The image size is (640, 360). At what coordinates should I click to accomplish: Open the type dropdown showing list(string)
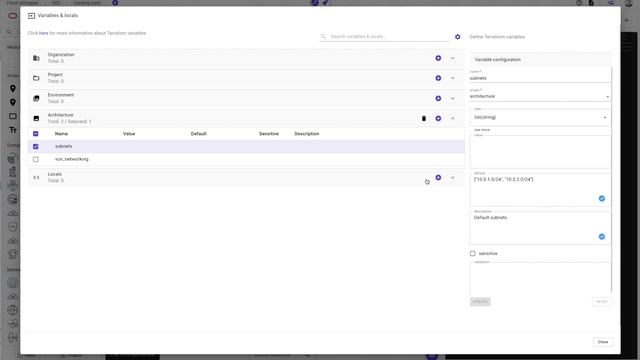540,117
